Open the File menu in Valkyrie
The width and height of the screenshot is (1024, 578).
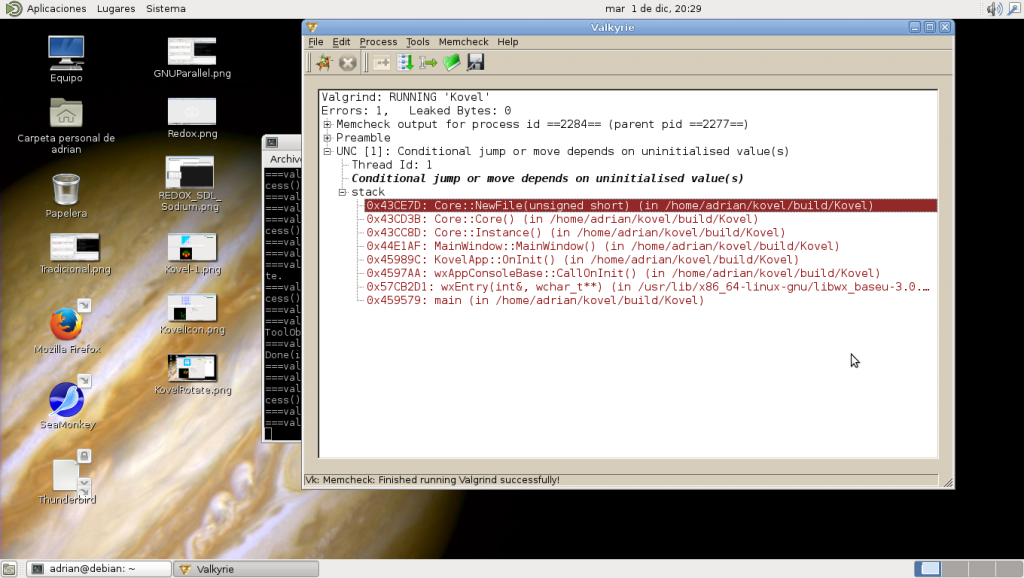(315, 42)
